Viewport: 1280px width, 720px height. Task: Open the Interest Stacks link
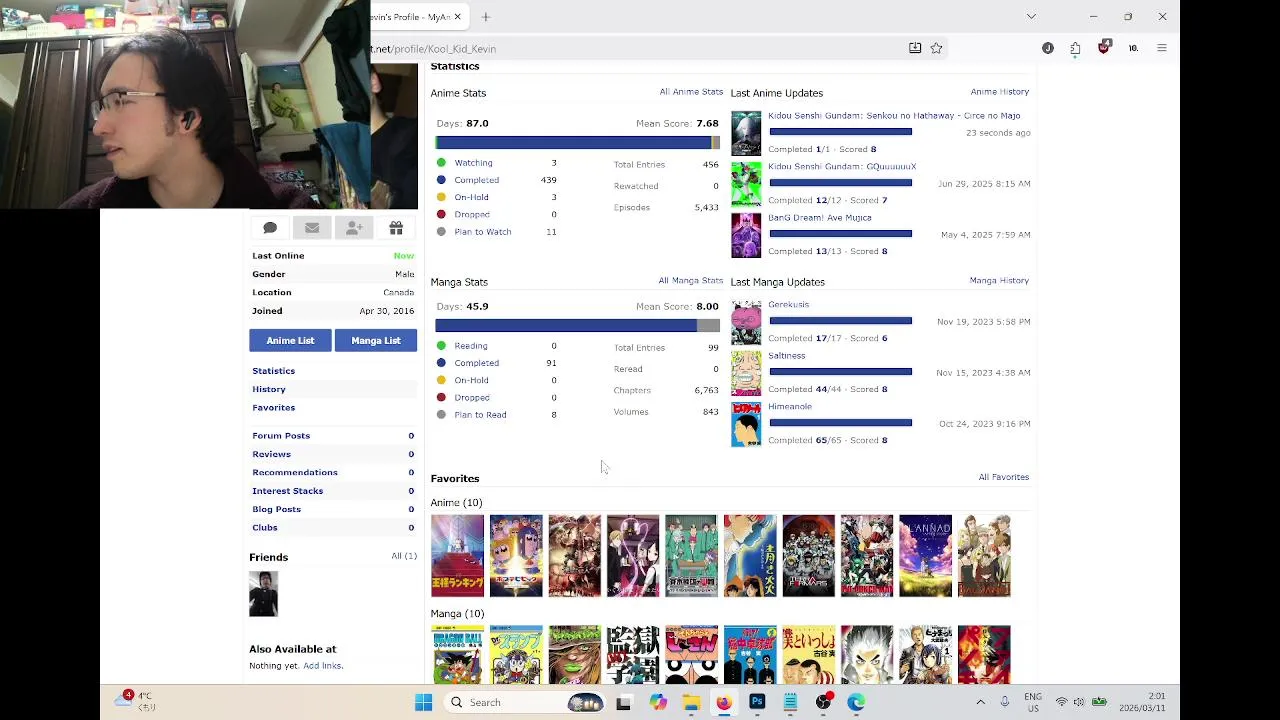coord(287,491)
